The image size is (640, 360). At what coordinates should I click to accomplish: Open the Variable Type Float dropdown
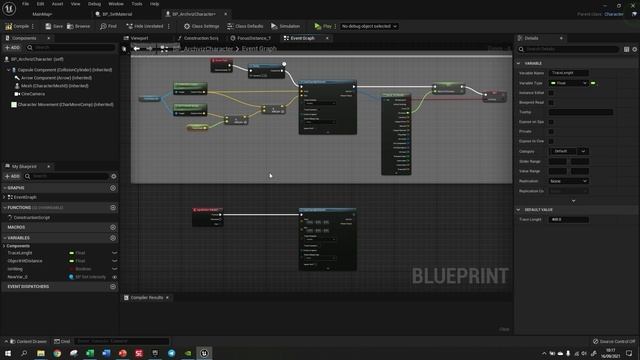tap(568, 83)
